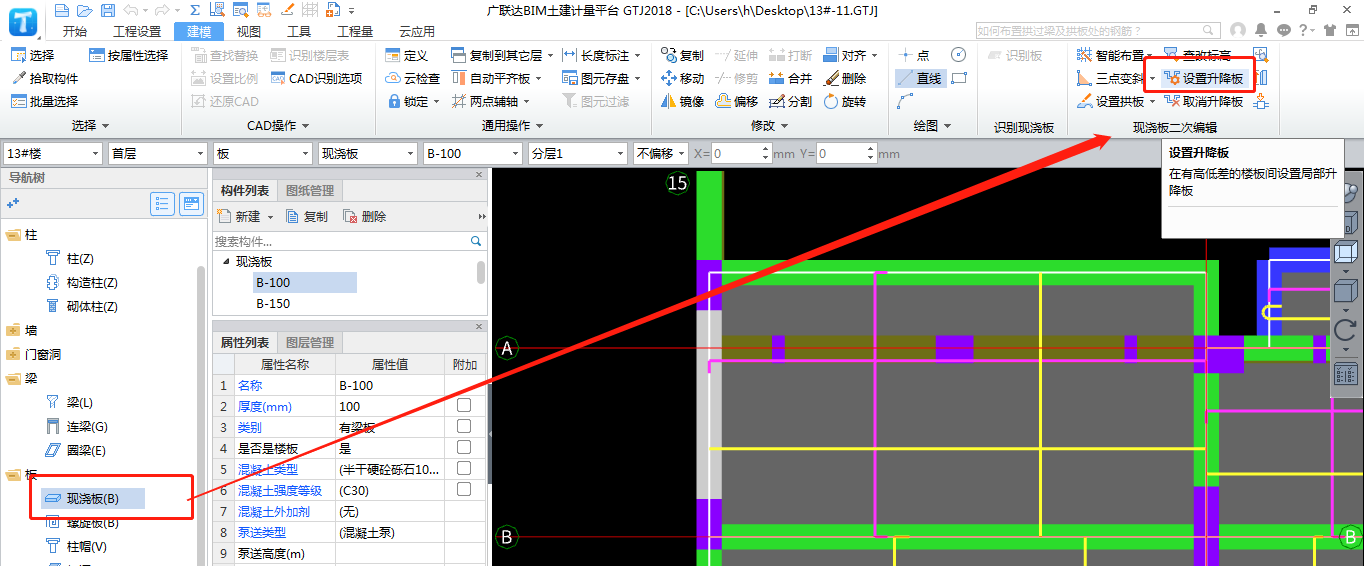Select the 偏移 offset tool

pos(737,101)
